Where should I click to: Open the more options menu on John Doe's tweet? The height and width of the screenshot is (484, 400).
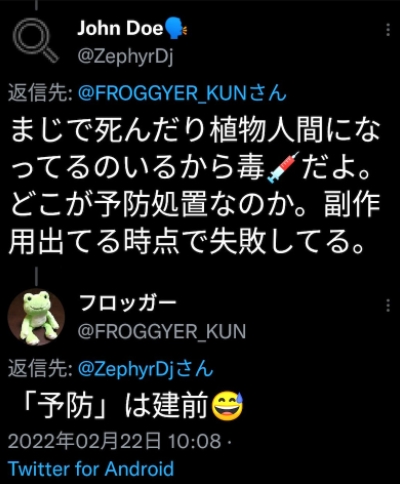pyautogui.click(x=388, y=30)
